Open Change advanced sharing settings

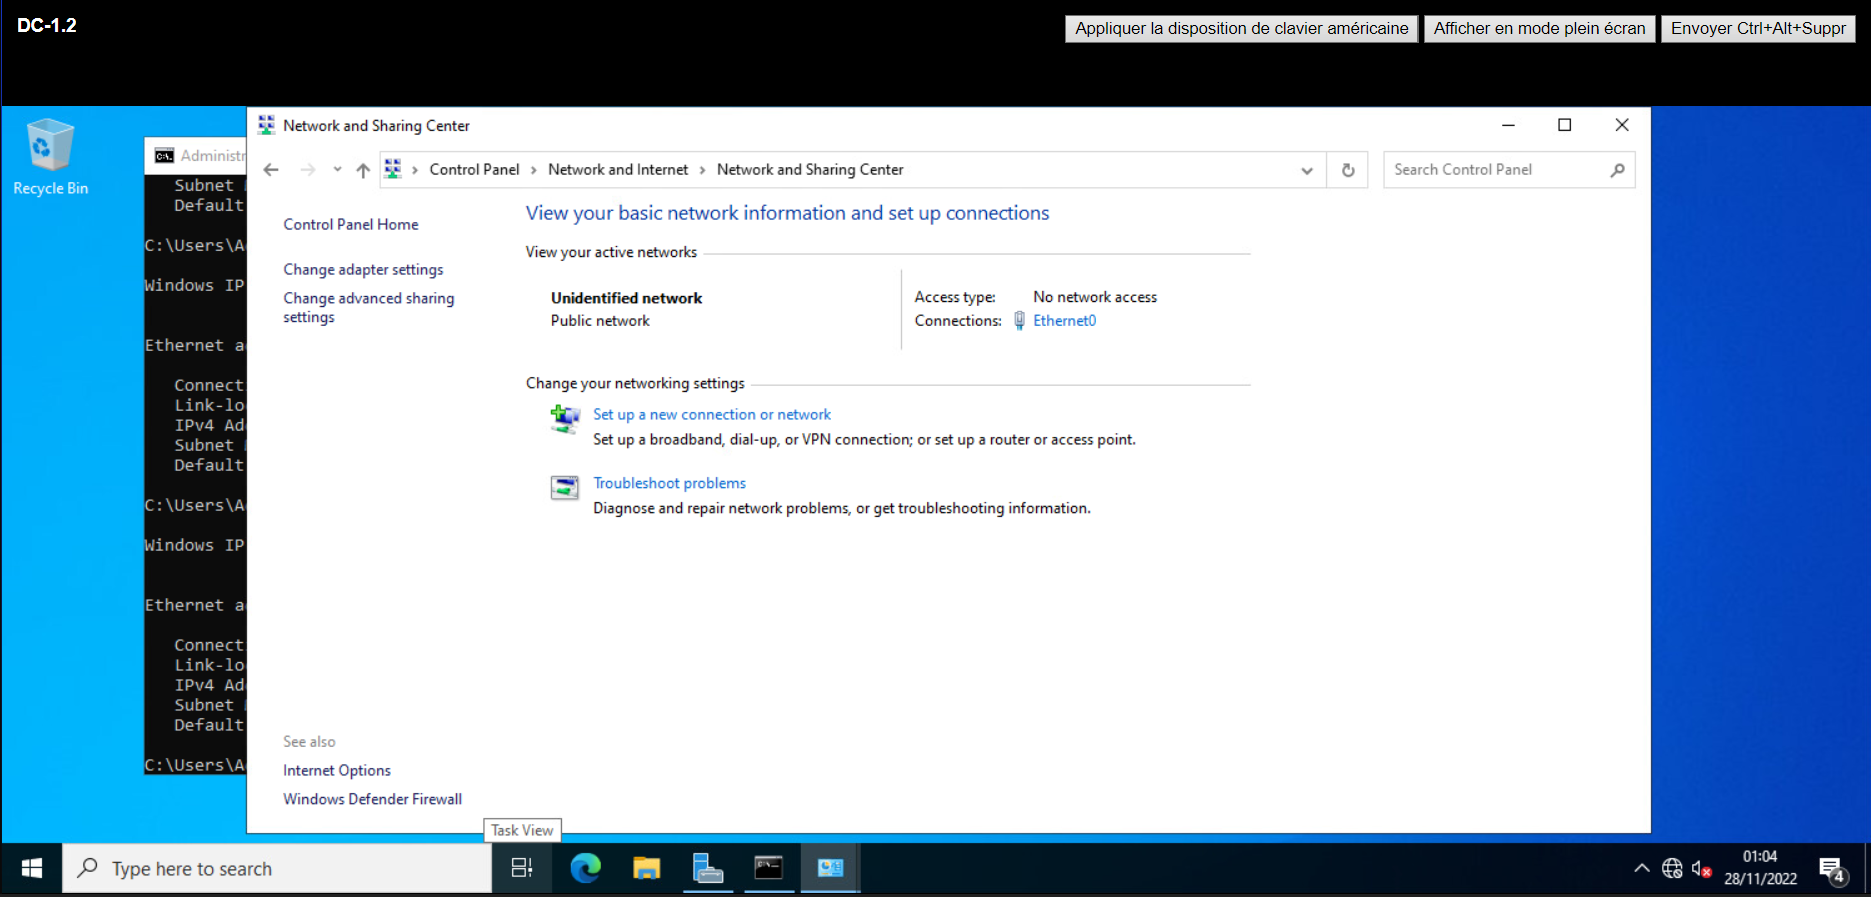(368, 307)
